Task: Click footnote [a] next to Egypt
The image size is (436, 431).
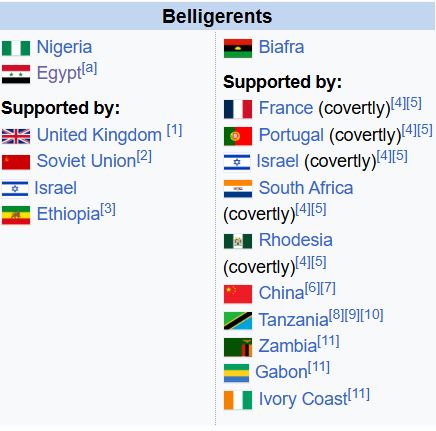Action: coord(89,68)
